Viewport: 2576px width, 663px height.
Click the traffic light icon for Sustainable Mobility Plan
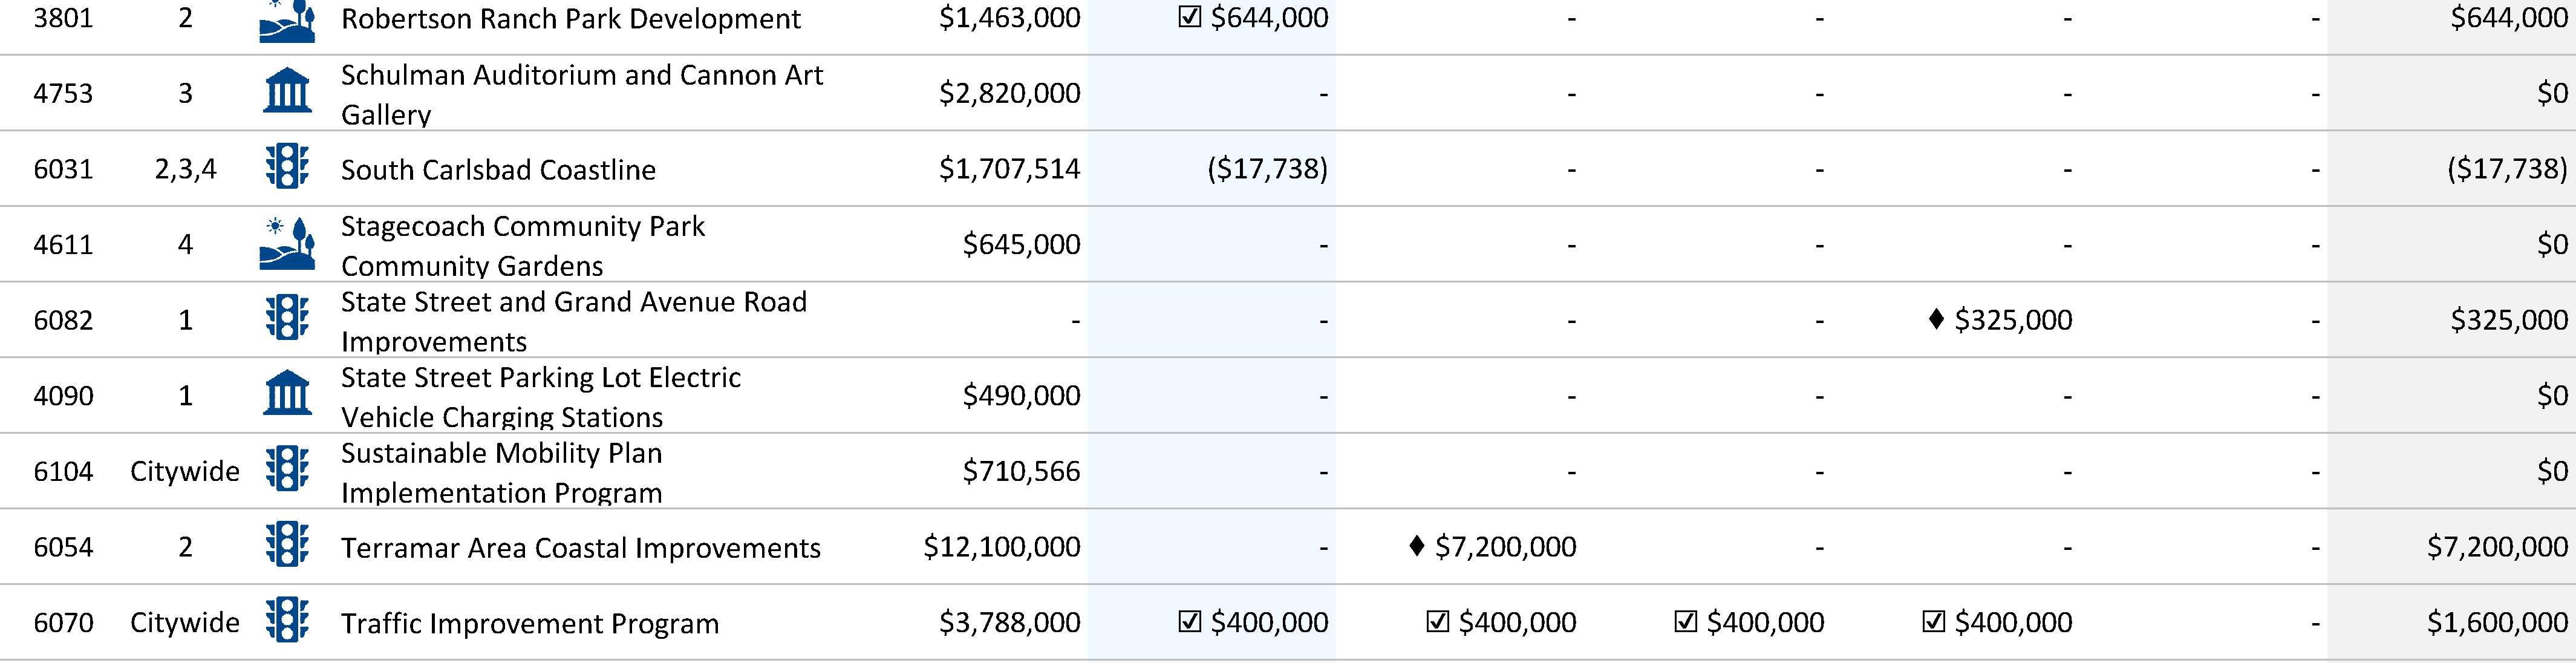tap(287, 469)
